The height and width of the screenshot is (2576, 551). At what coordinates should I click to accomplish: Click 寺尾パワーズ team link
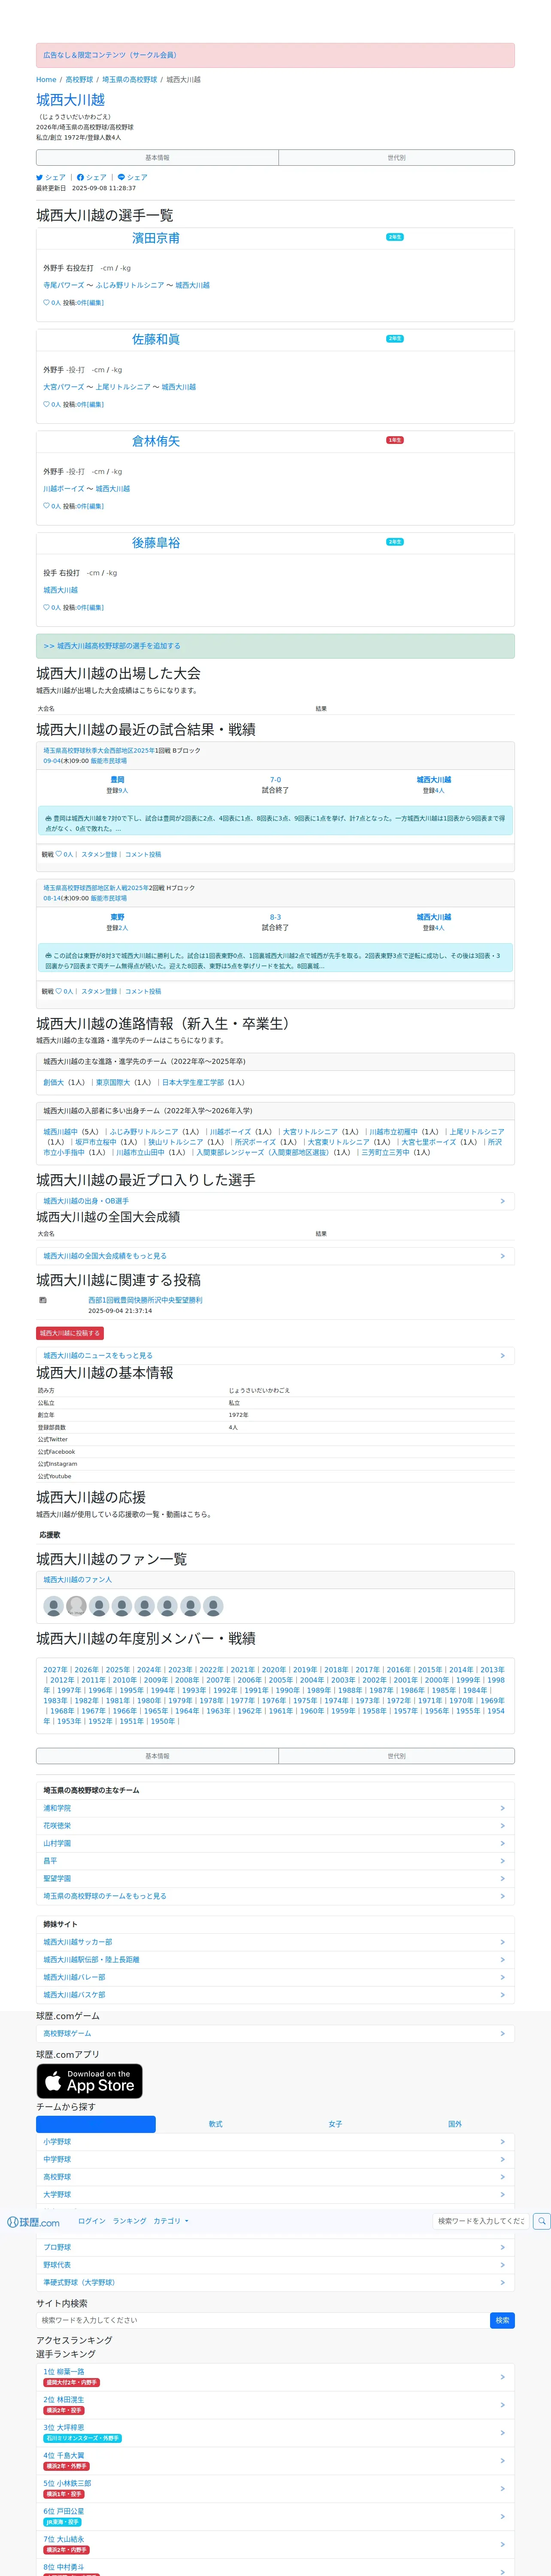pyautogui.click(x=64, y=285)
